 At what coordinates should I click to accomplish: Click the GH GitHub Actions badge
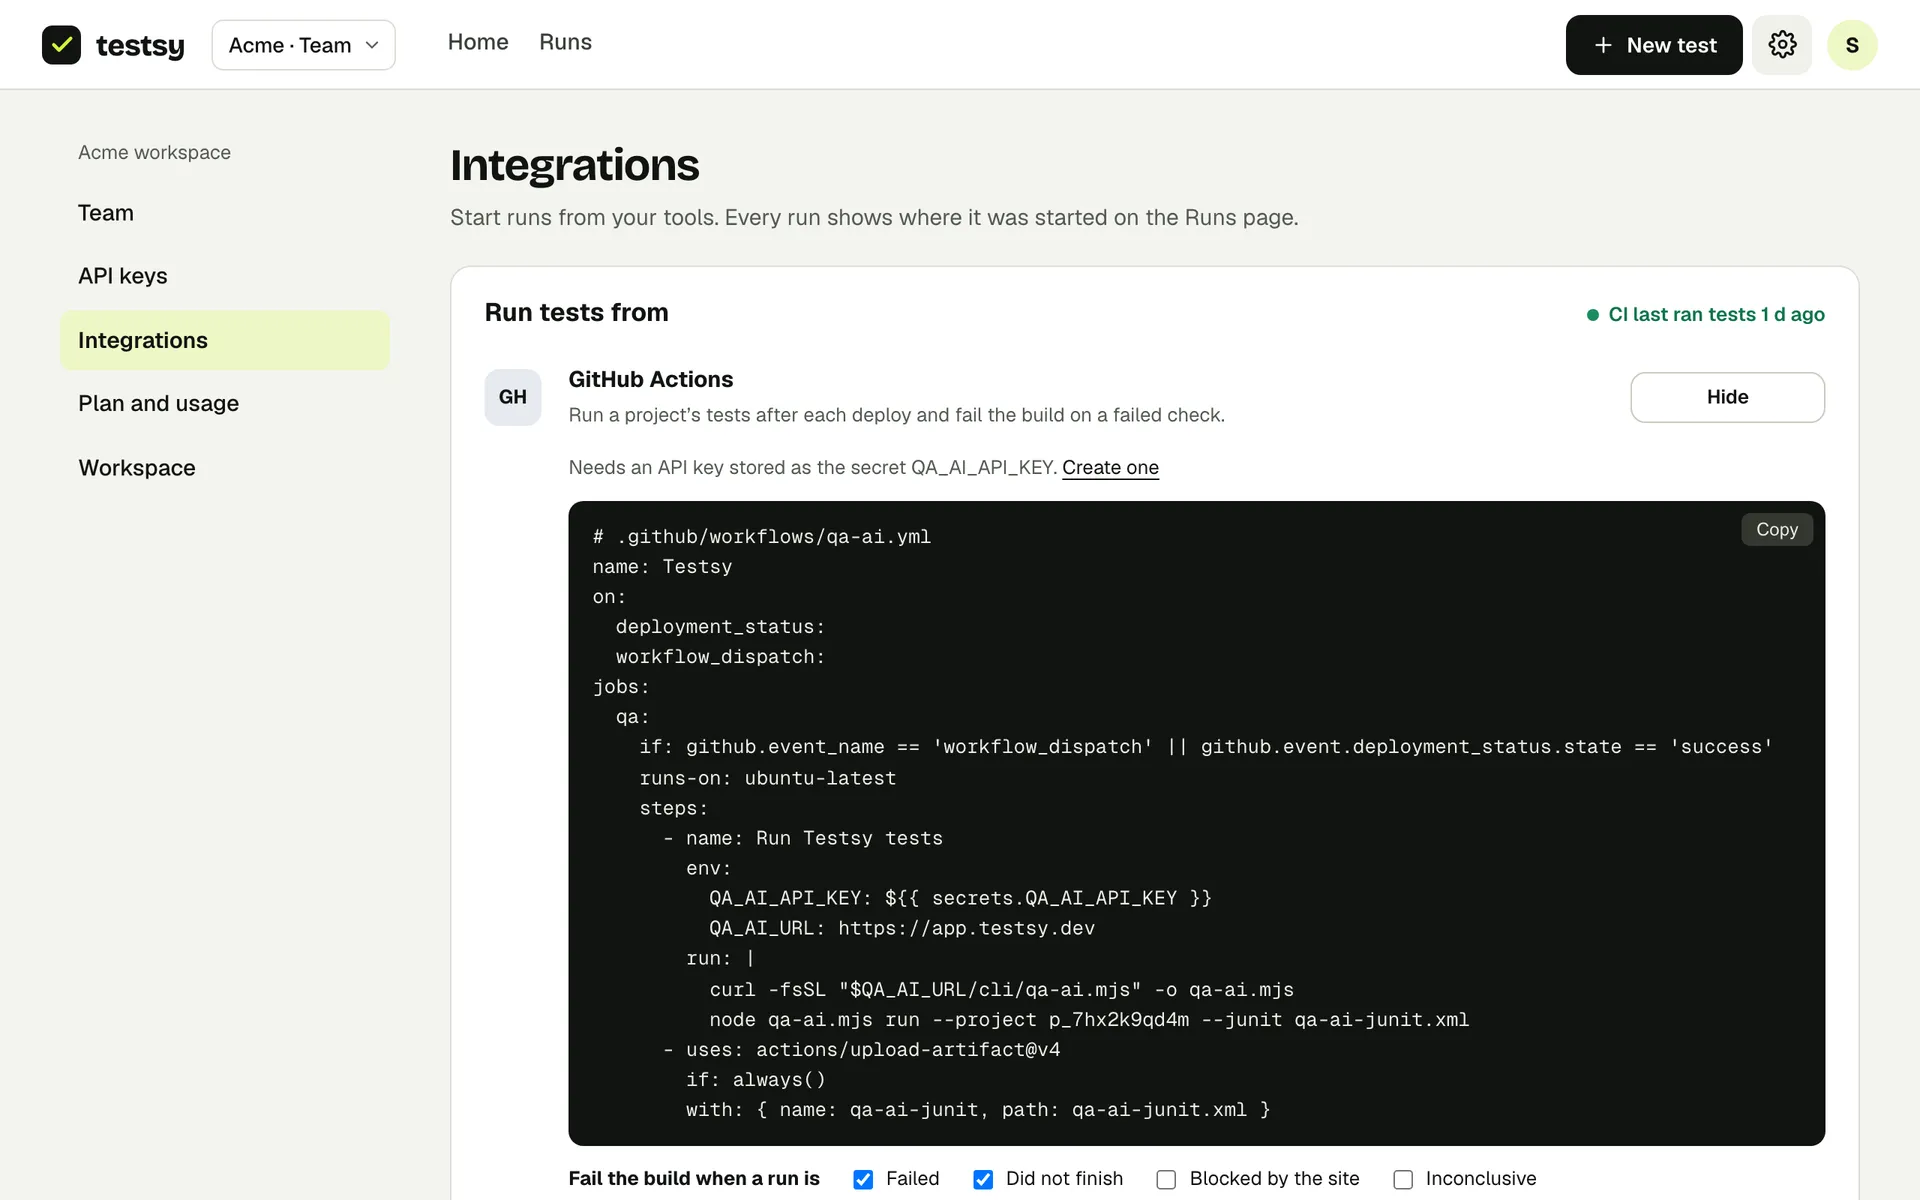coord(513,397)
